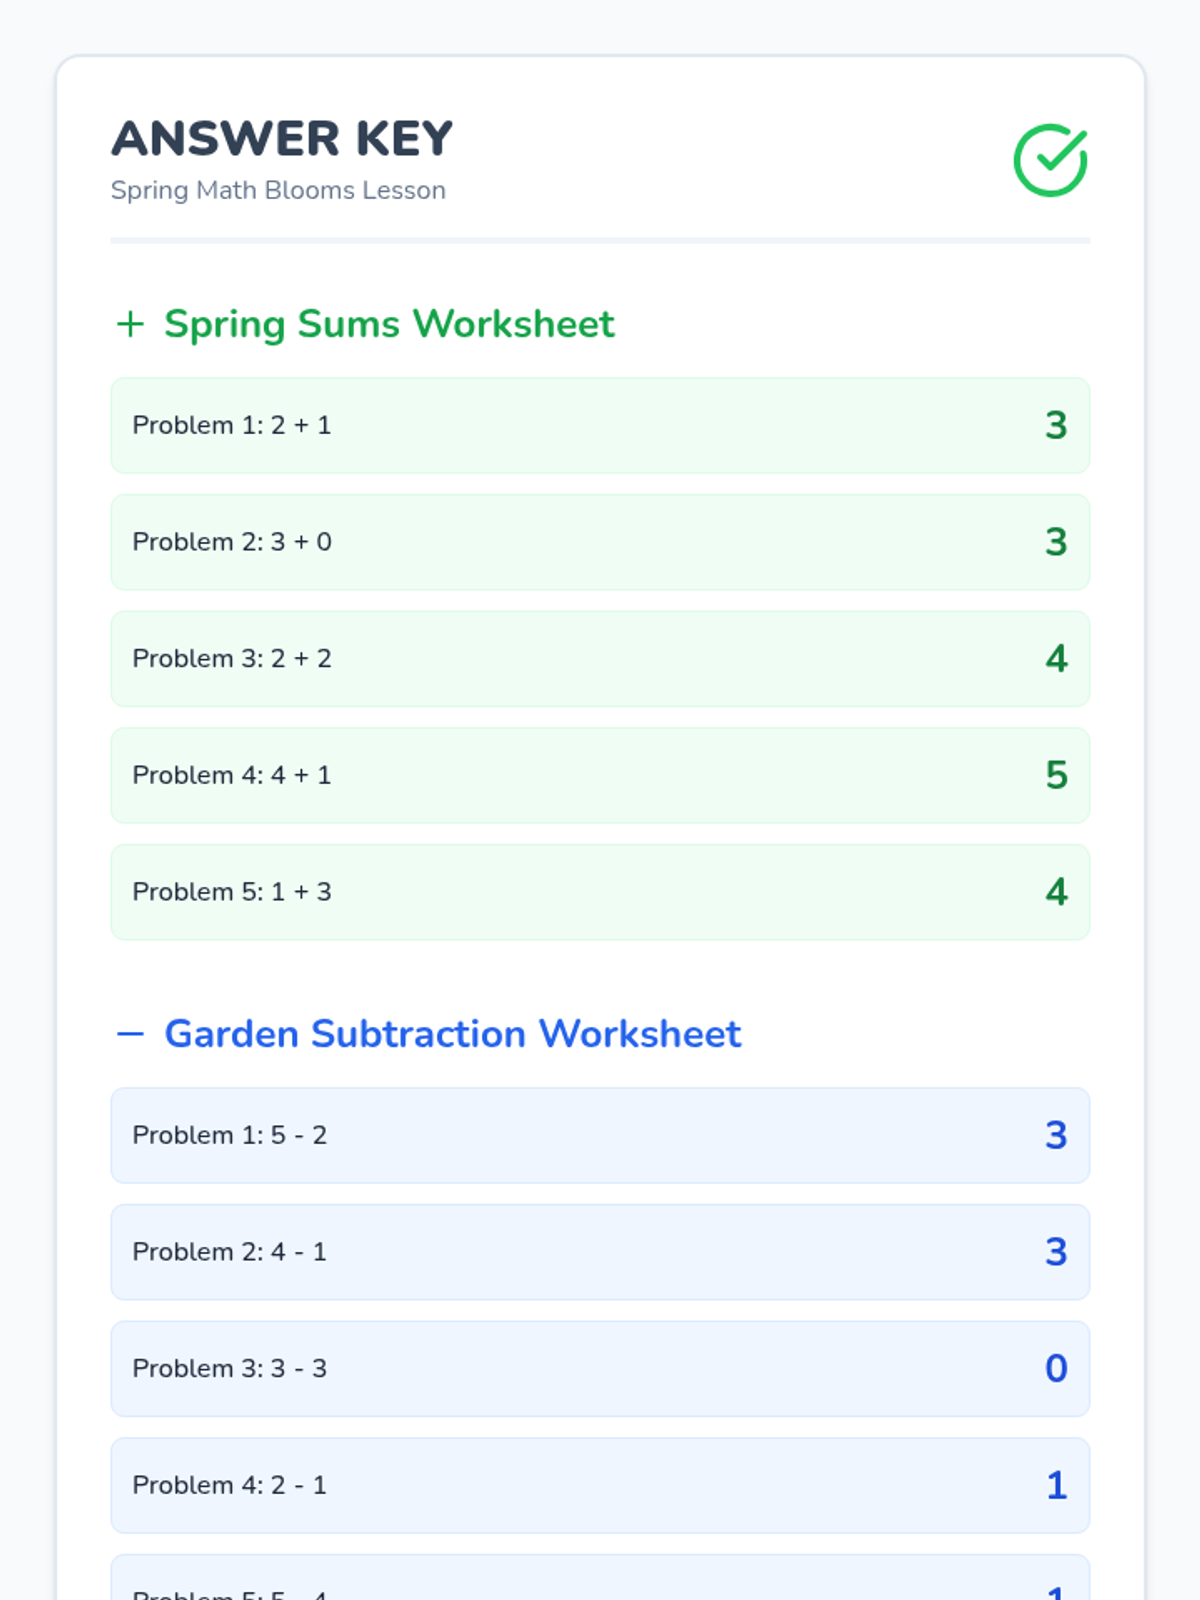Click the minus icon beside Garden Subtraction
This screenshot has height=1600, width=1200.
click(130, 1034)
